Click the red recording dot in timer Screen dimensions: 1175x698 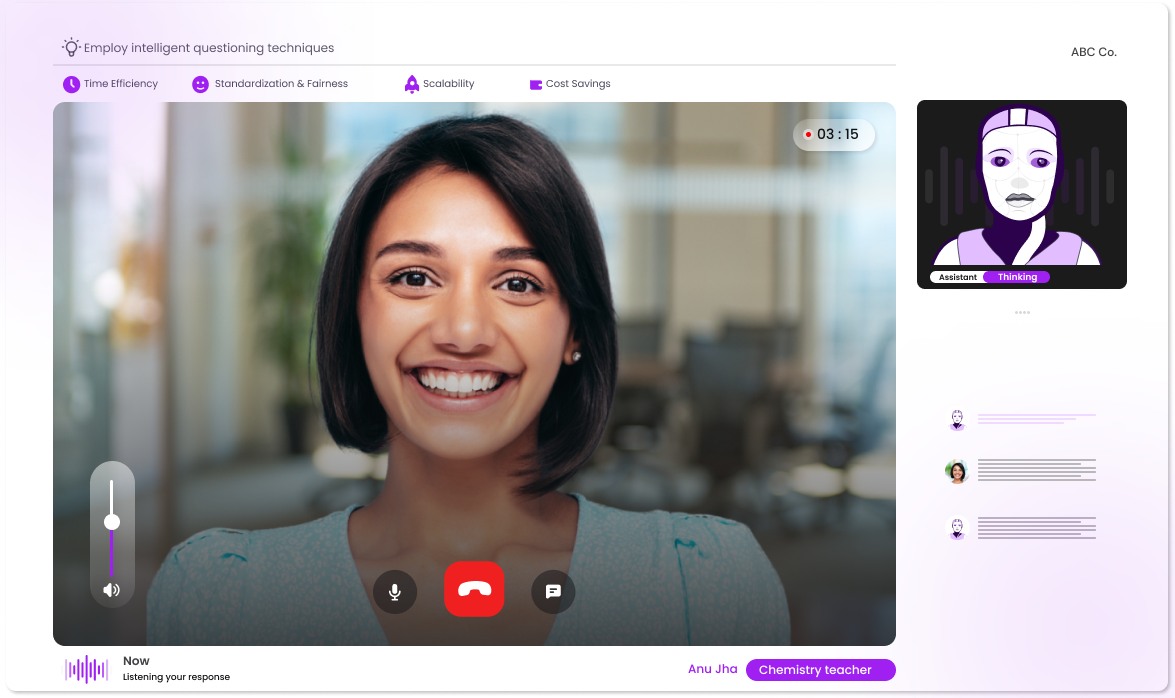point(809,134)
